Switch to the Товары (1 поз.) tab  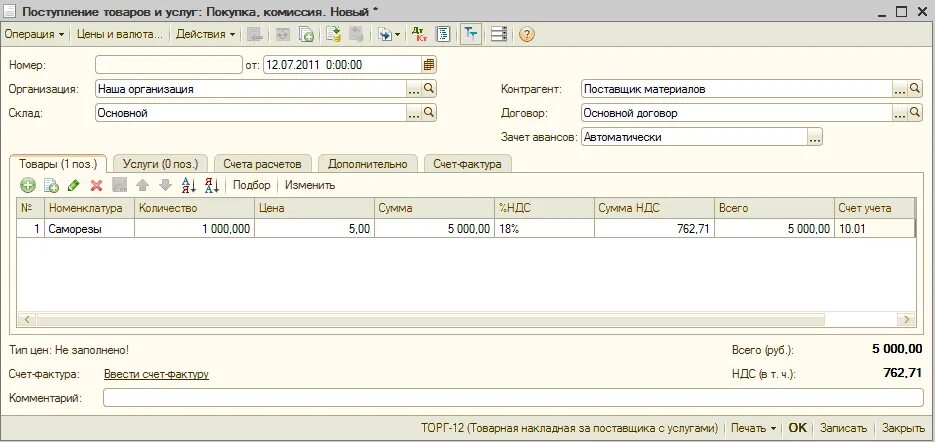(58, 163)
